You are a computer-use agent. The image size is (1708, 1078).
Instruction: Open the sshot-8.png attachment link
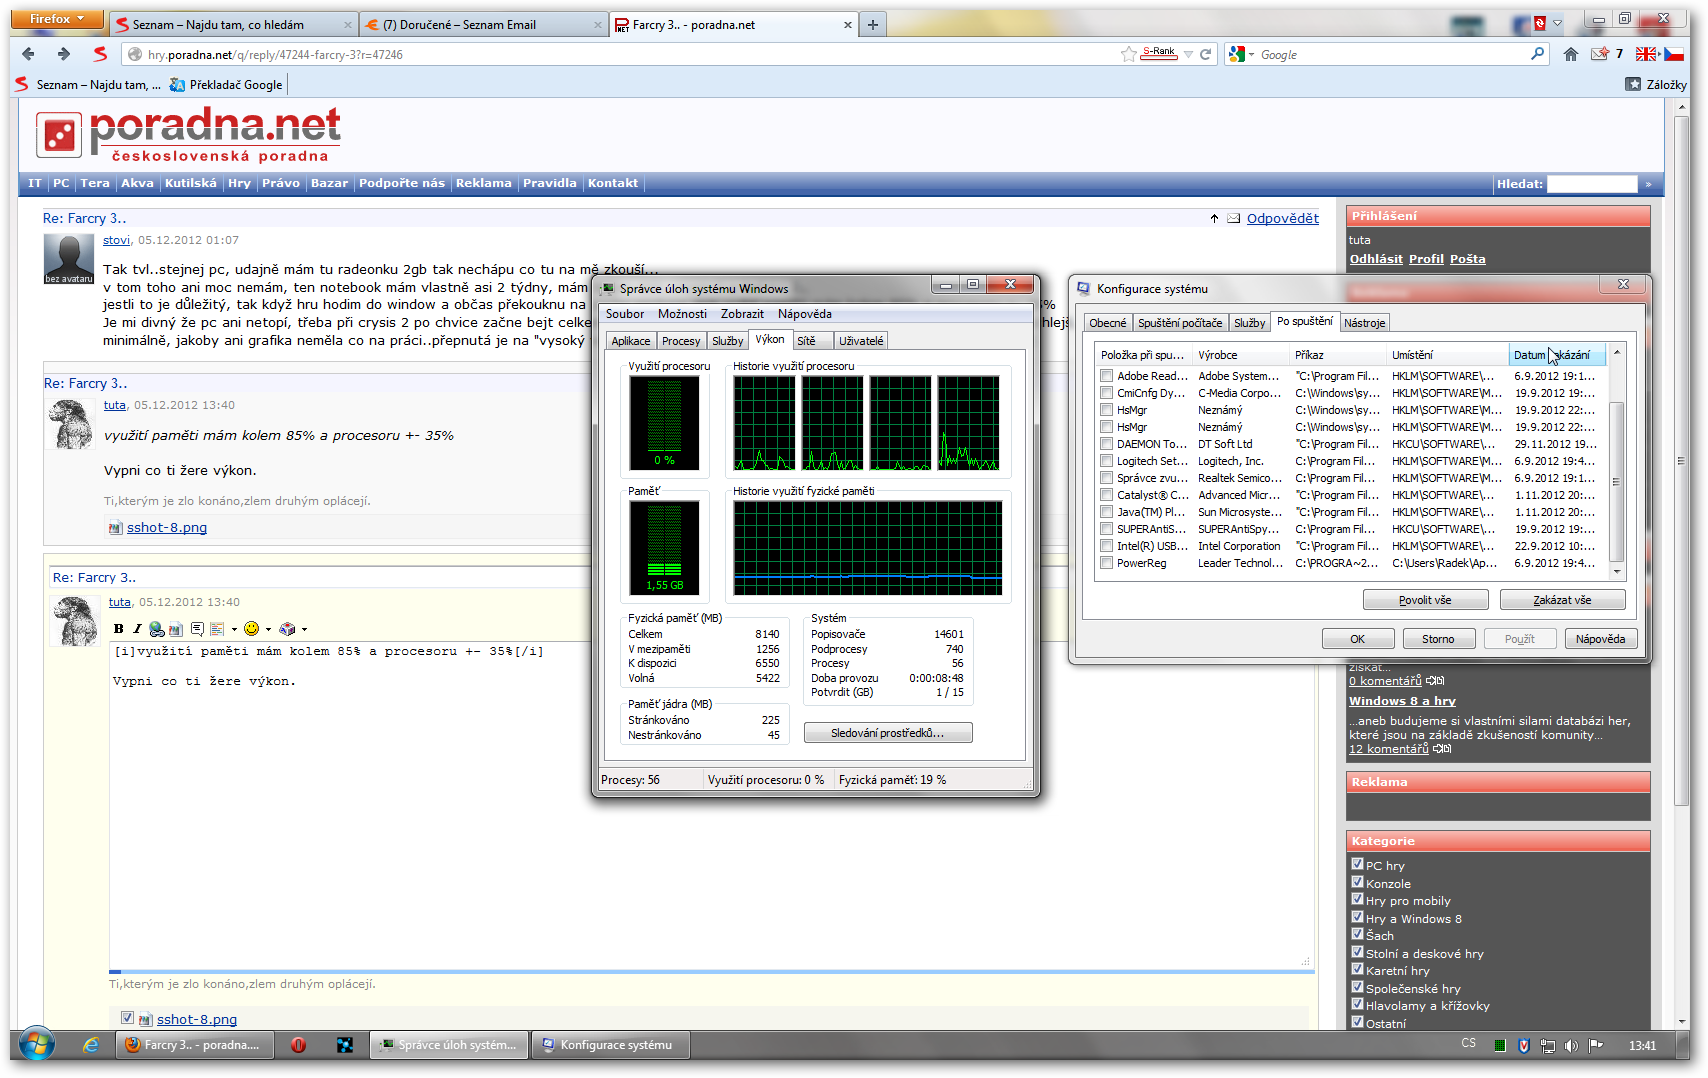pos(167,528)
